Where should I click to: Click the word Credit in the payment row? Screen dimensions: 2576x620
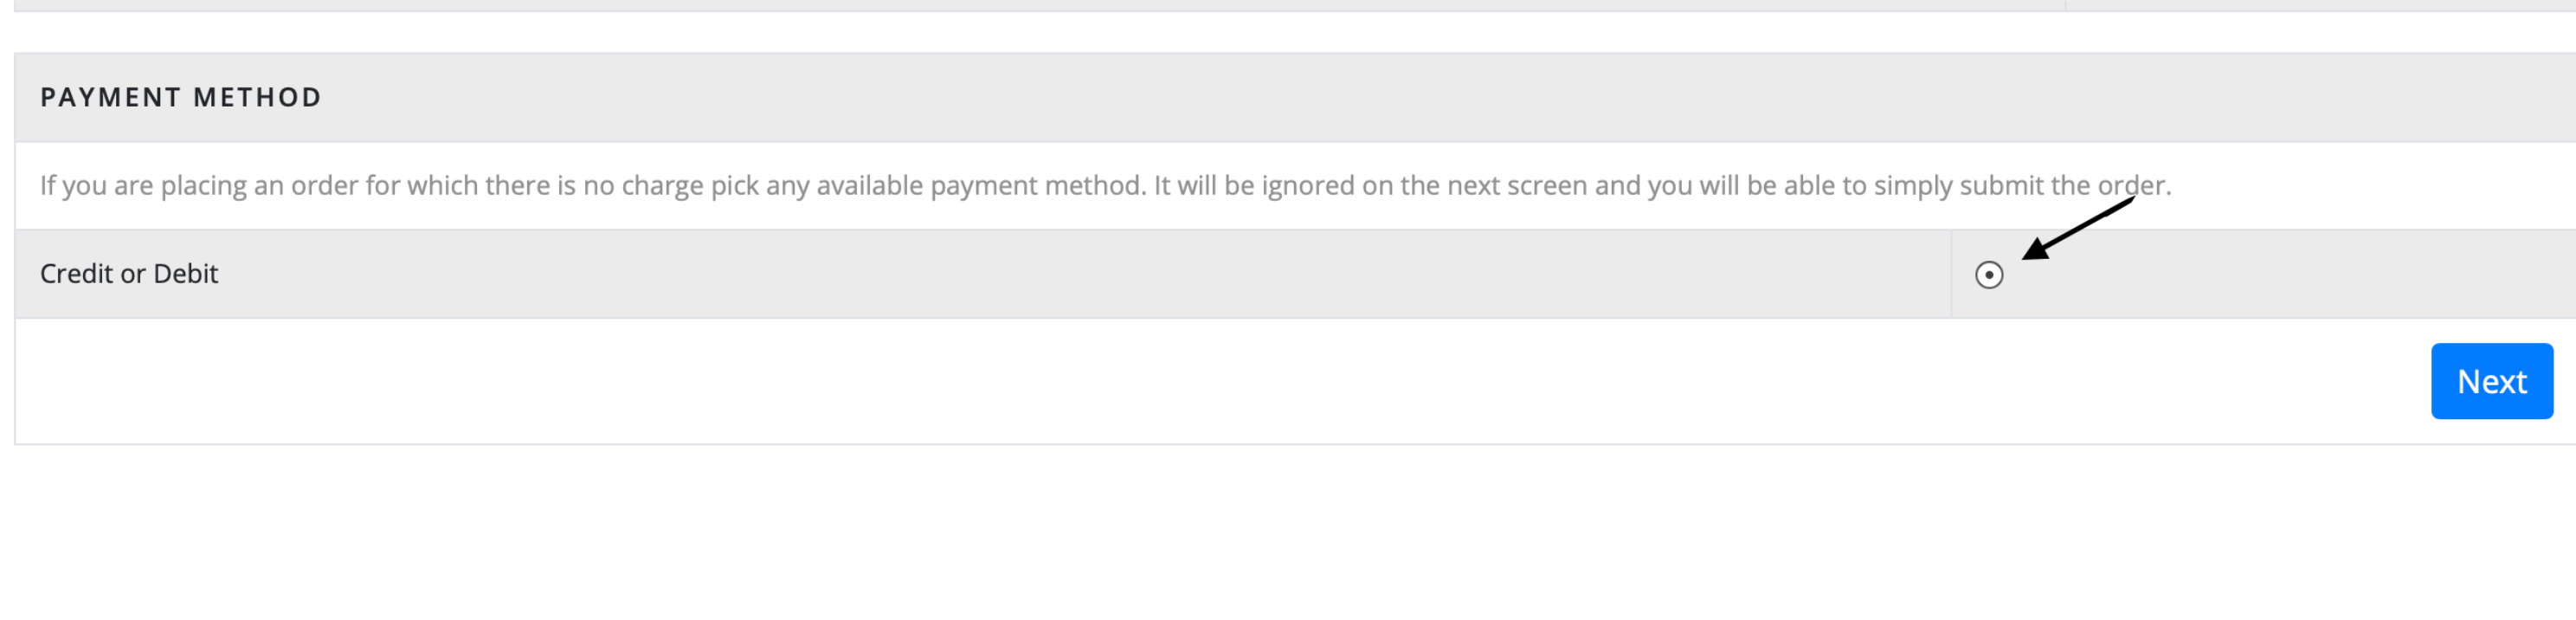(77, 274)
